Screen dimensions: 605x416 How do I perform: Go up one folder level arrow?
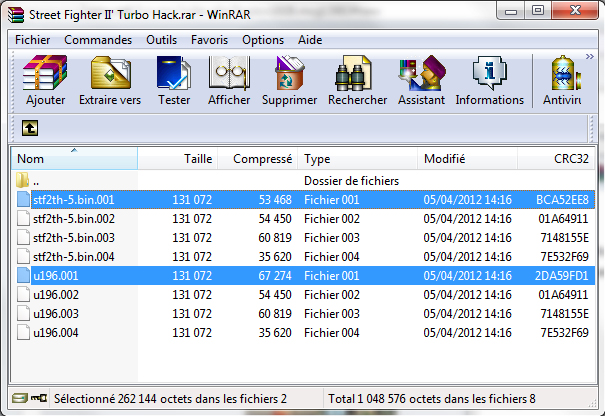tap(30, 128)
